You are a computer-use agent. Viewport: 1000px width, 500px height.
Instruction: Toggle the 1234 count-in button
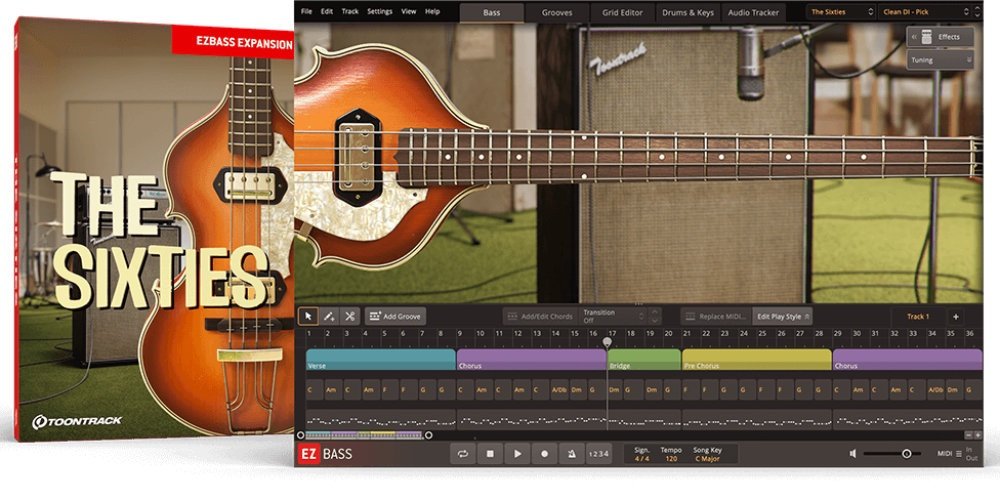tap(598, 454)
